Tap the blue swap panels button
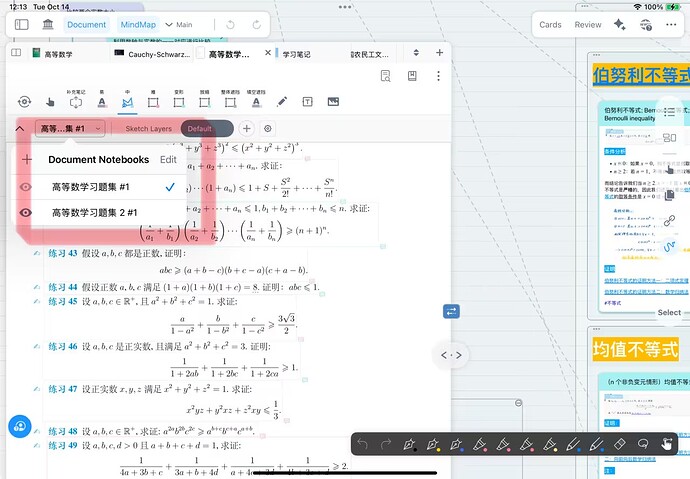Screen dimensions: 690x479 451,312
